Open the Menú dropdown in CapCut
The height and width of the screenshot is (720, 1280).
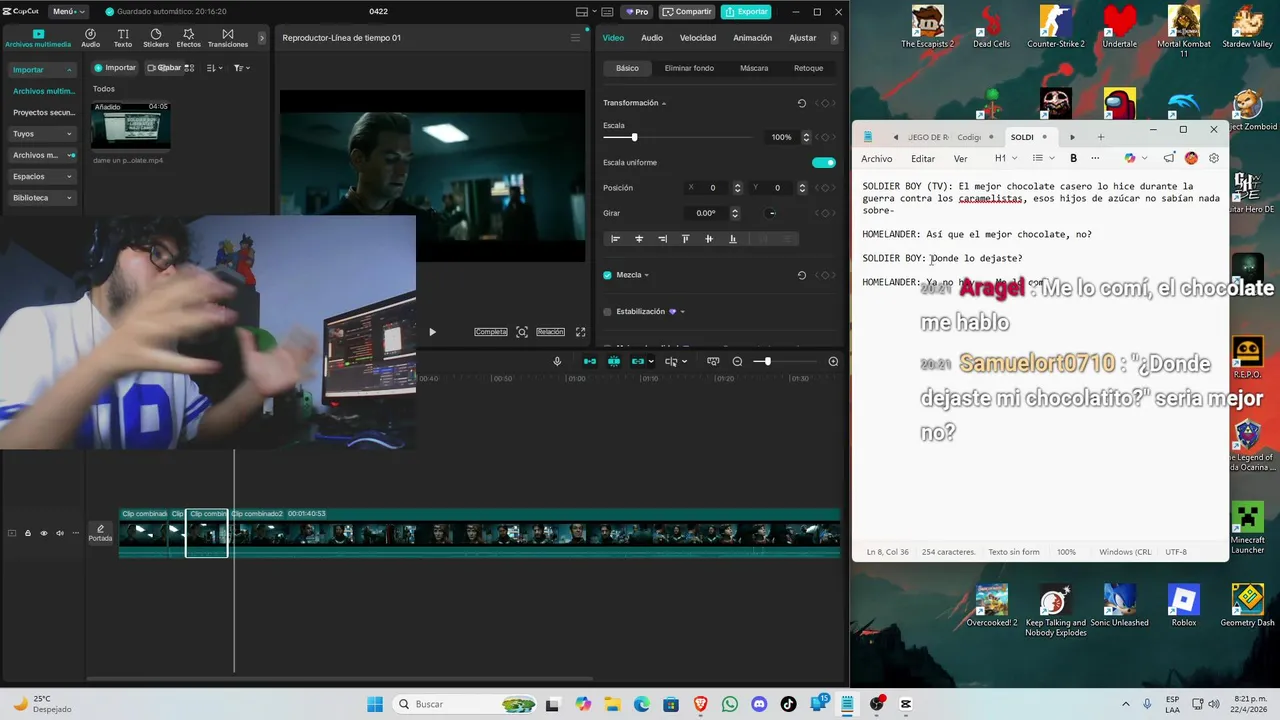tap(67, 11)
